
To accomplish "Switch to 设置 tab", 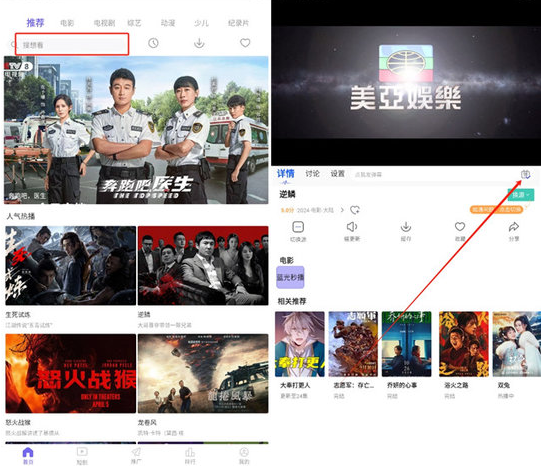I will [337, 174].
